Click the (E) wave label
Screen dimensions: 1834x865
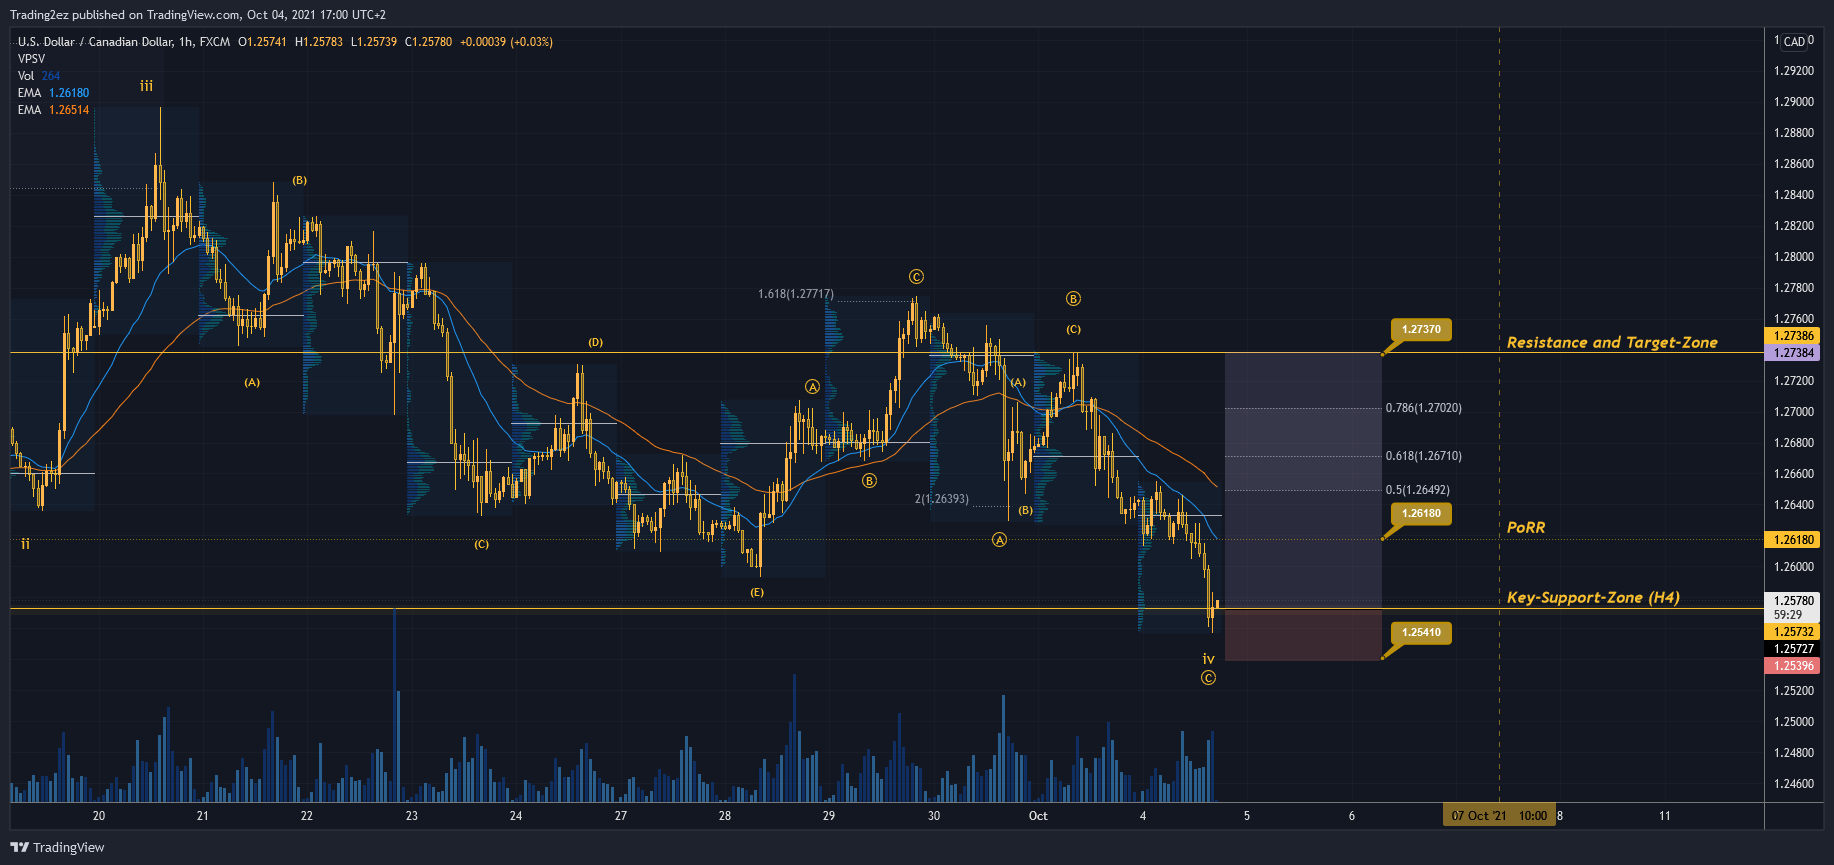757,592
